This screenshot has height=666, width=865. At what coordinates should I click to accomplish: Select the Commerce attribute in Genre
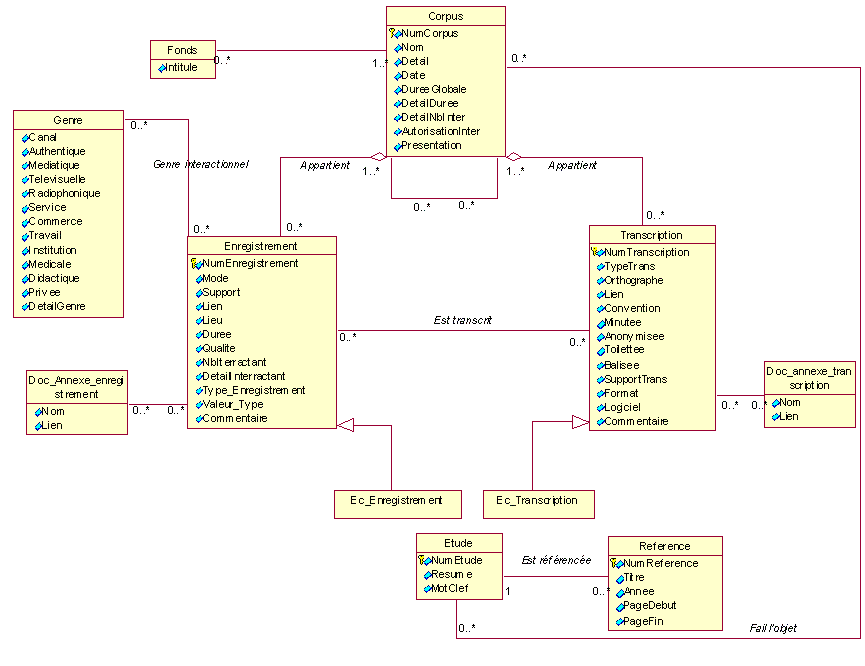(52, 221)
